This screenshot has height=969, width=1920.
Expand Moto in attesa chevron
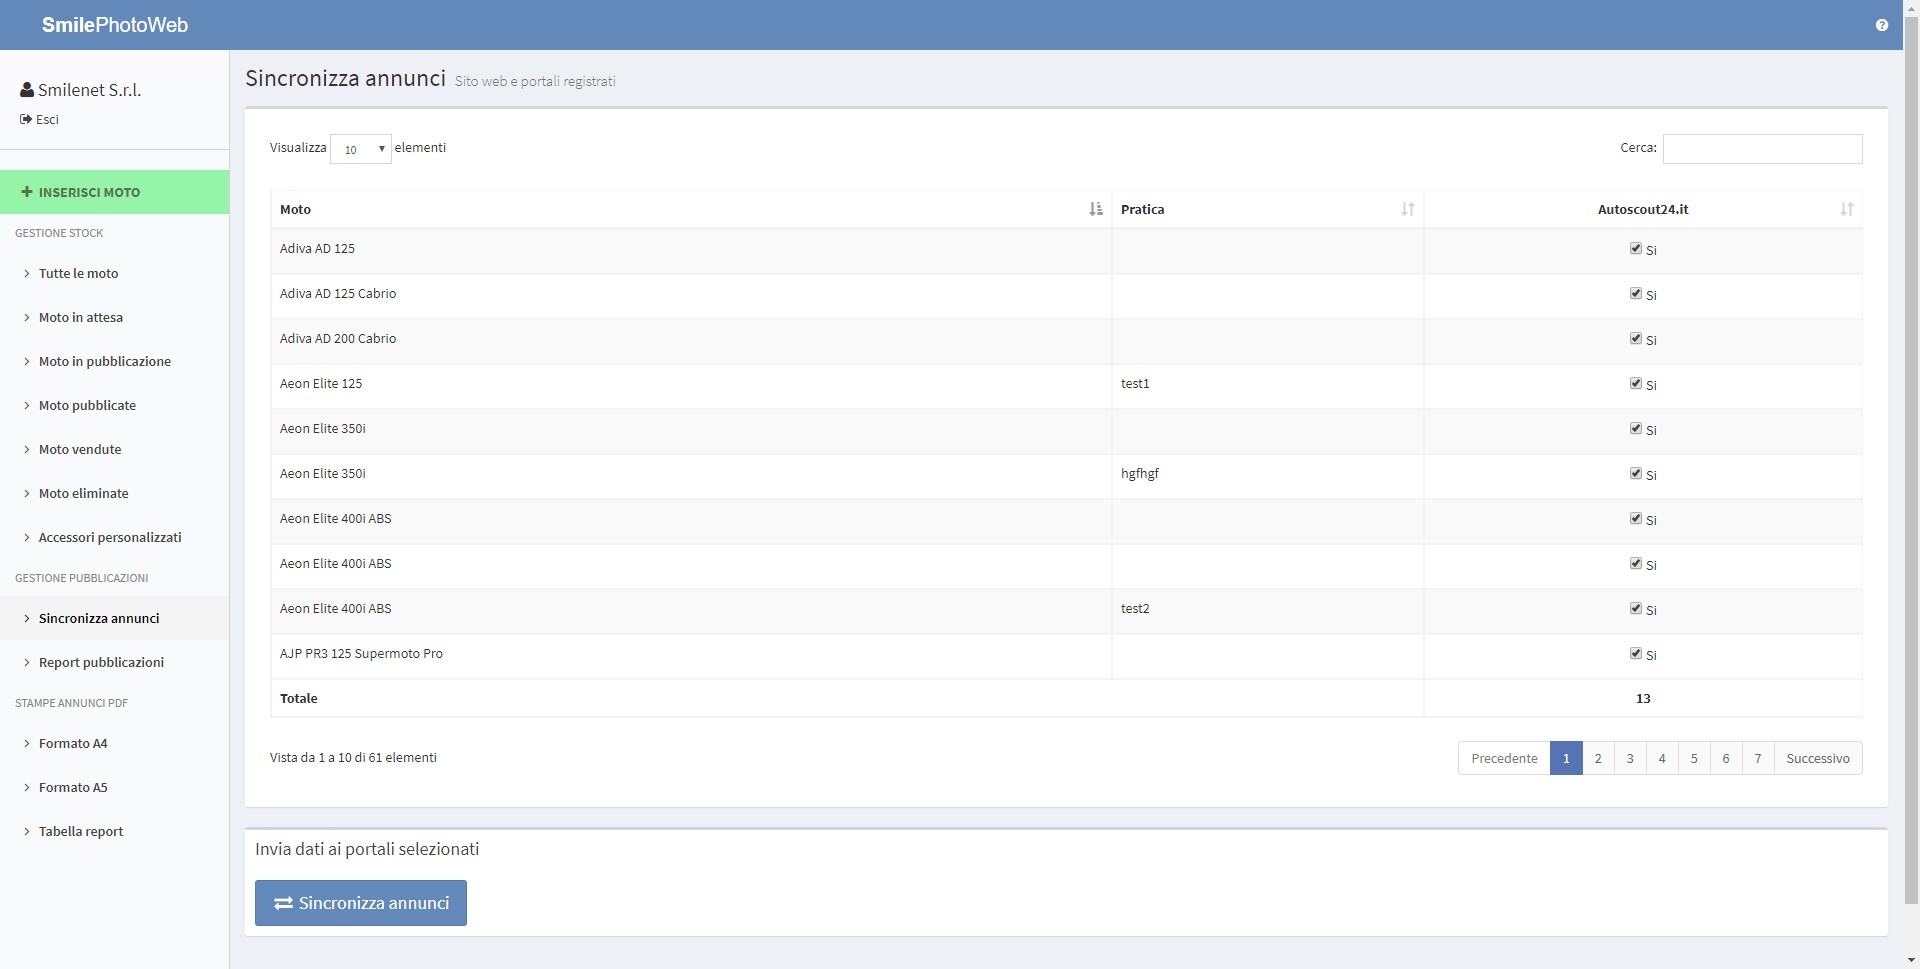tap(27, 317)
